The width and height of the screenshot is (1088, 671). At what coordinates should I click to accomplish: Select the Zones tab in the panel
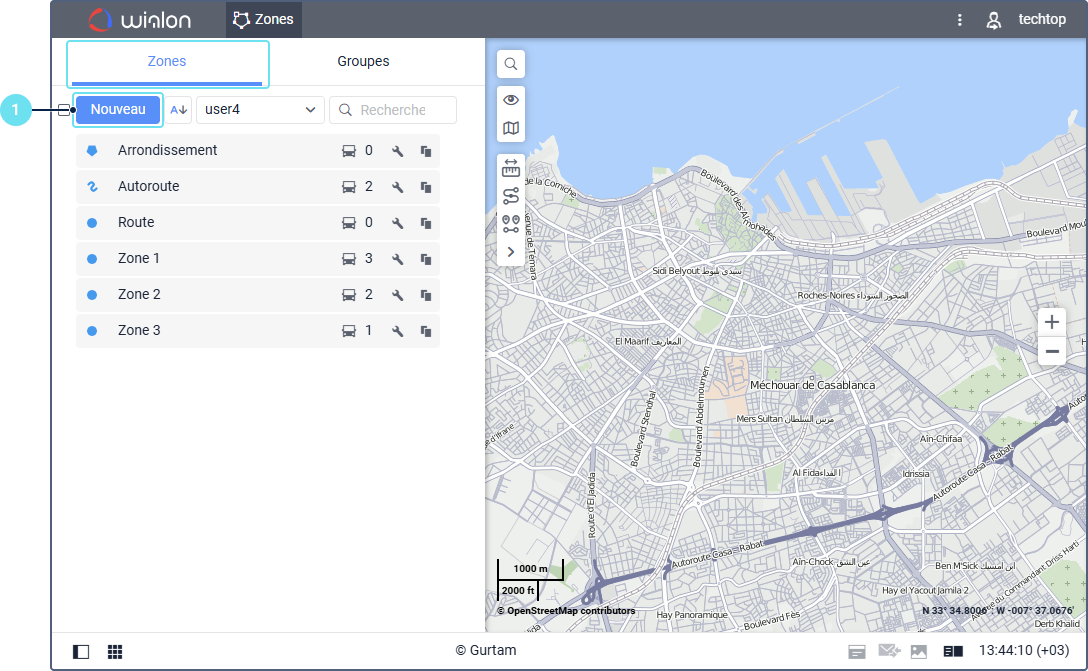tap(167, 62)
